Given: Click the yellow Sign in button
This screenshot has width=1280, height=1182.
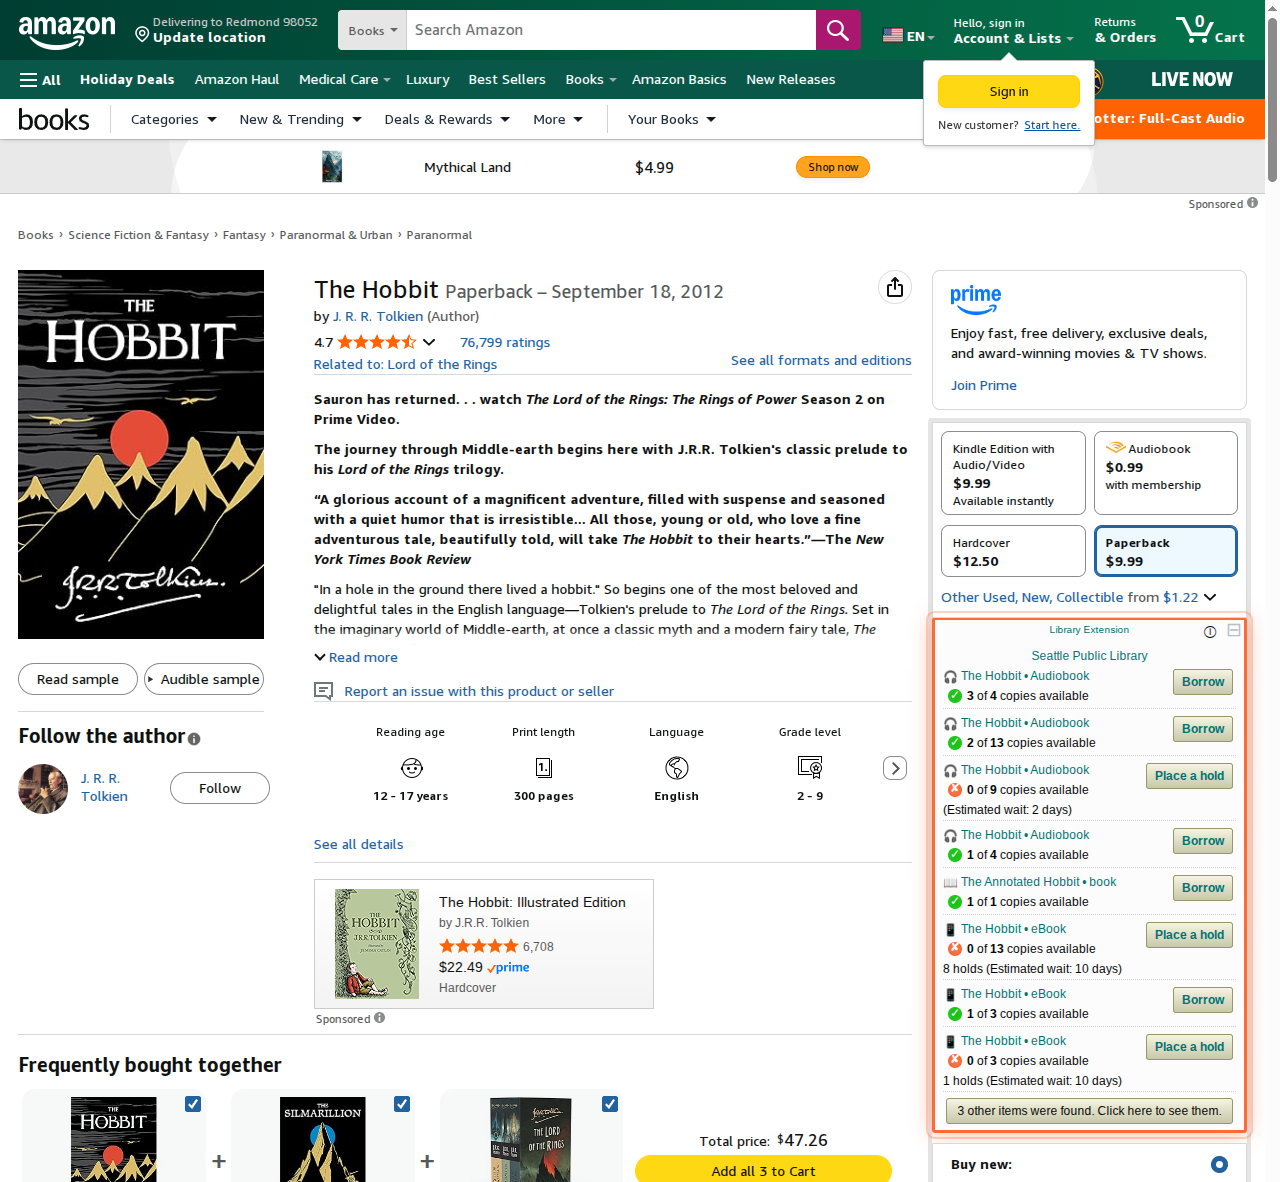Looking at the screenshot, I should [1009, 91].
